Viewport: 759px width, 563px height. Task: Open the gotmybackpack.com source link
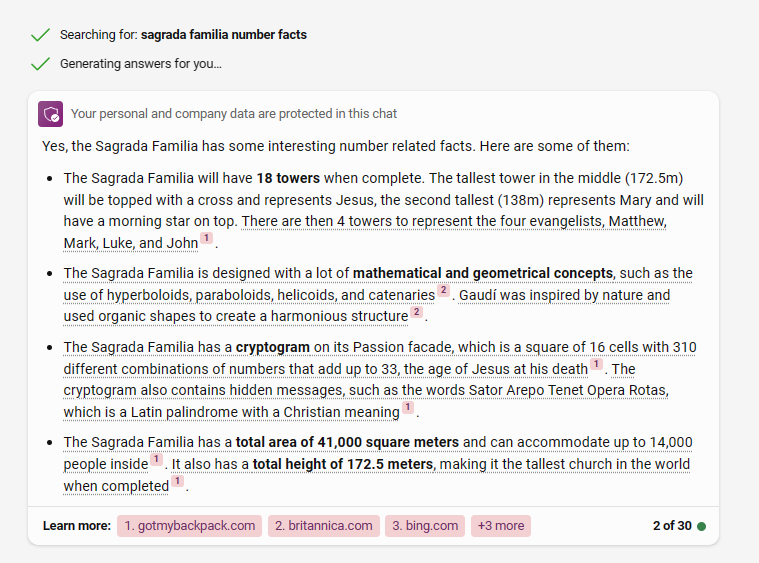(189, 526)
